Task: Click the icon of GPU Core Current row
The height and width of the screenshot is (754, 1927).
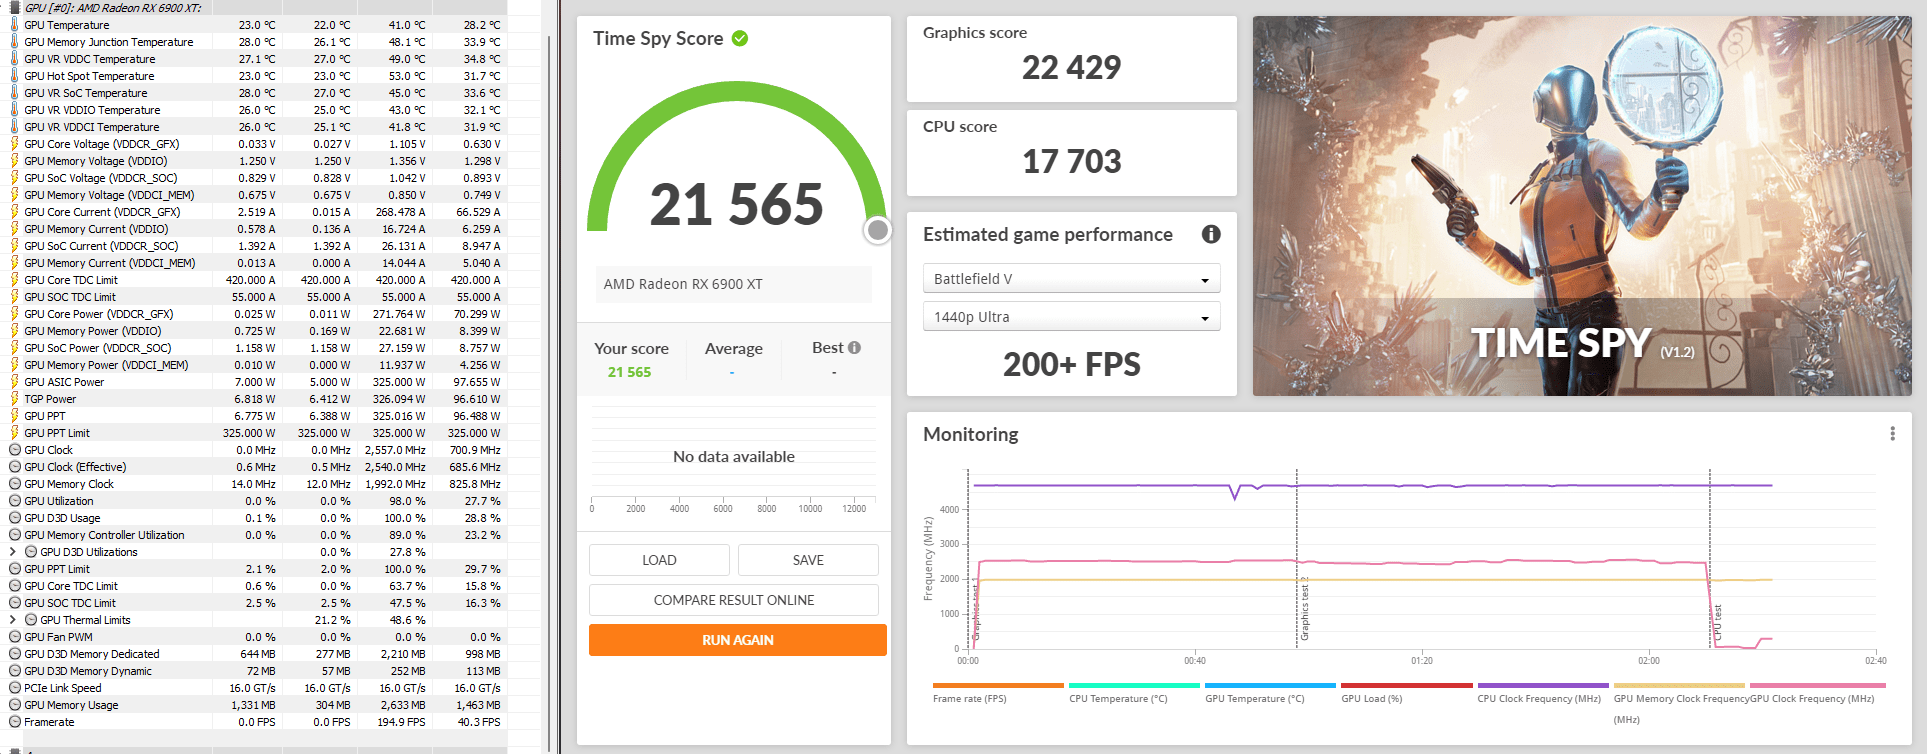Action: click(14, 212)
